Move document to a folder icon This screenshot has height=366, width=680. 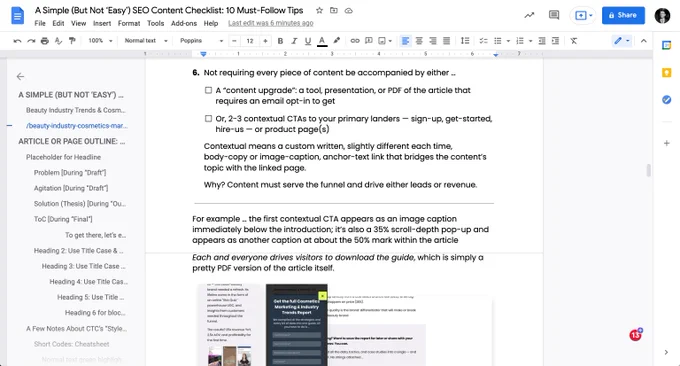tap(333, 10)
